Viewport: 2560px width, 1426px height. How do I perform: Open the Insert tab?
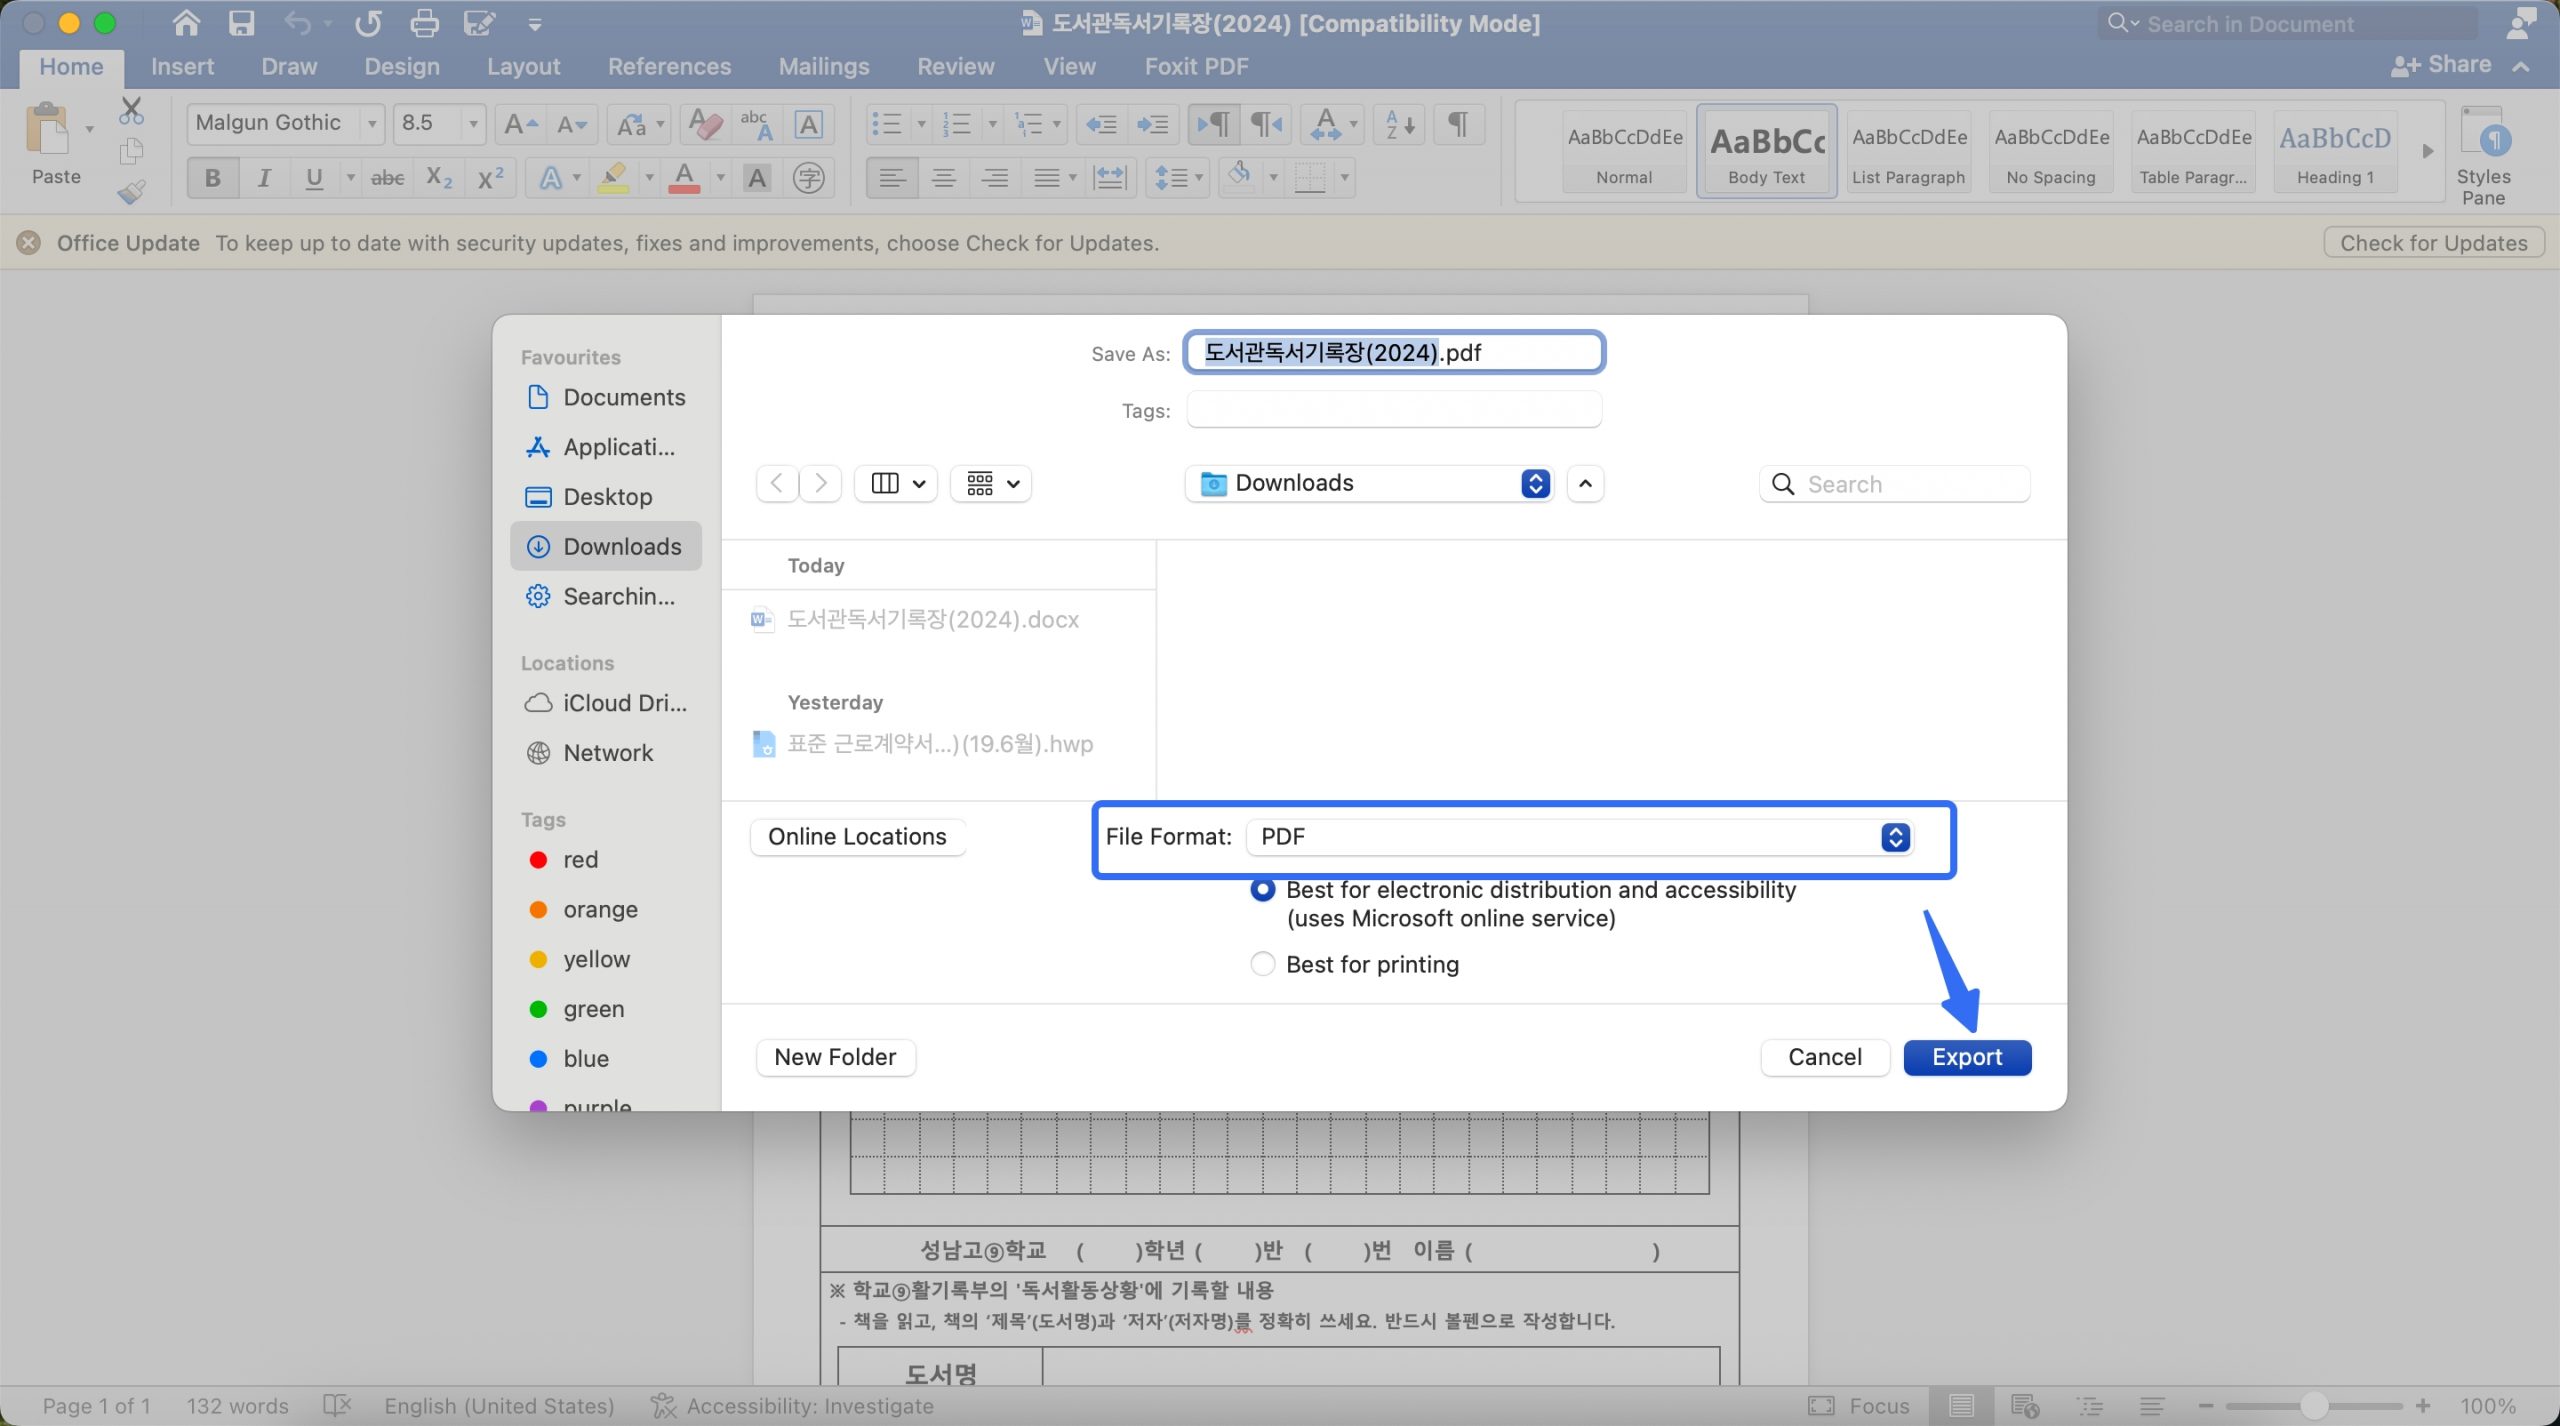click(182, 67)
